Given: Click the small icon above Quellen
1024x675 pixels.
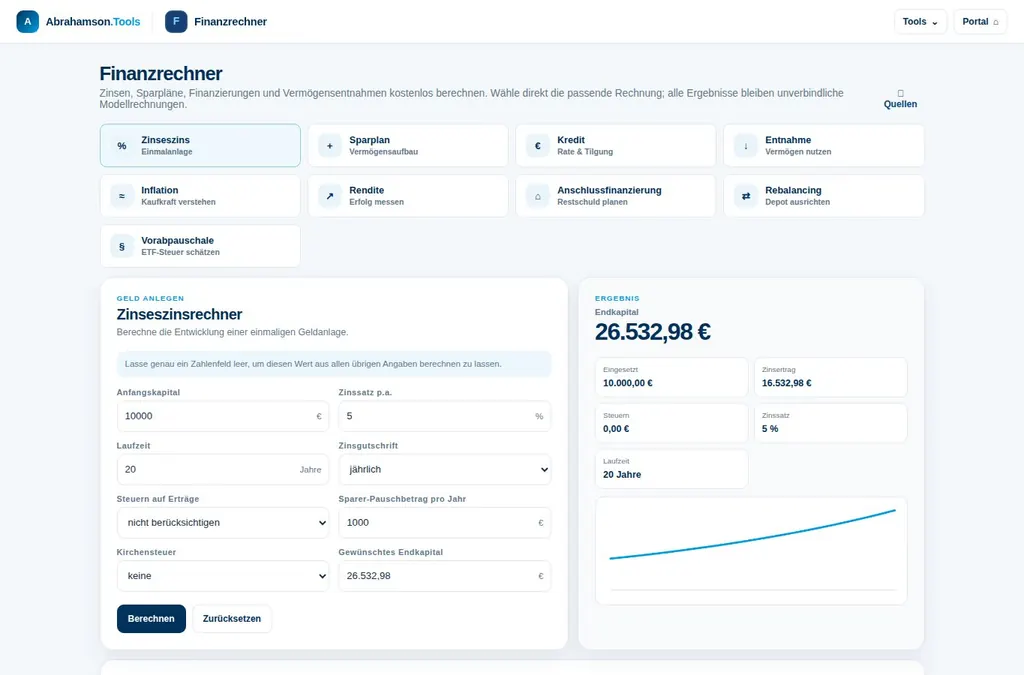Looking at the screenshot, I should pos(901,93).
